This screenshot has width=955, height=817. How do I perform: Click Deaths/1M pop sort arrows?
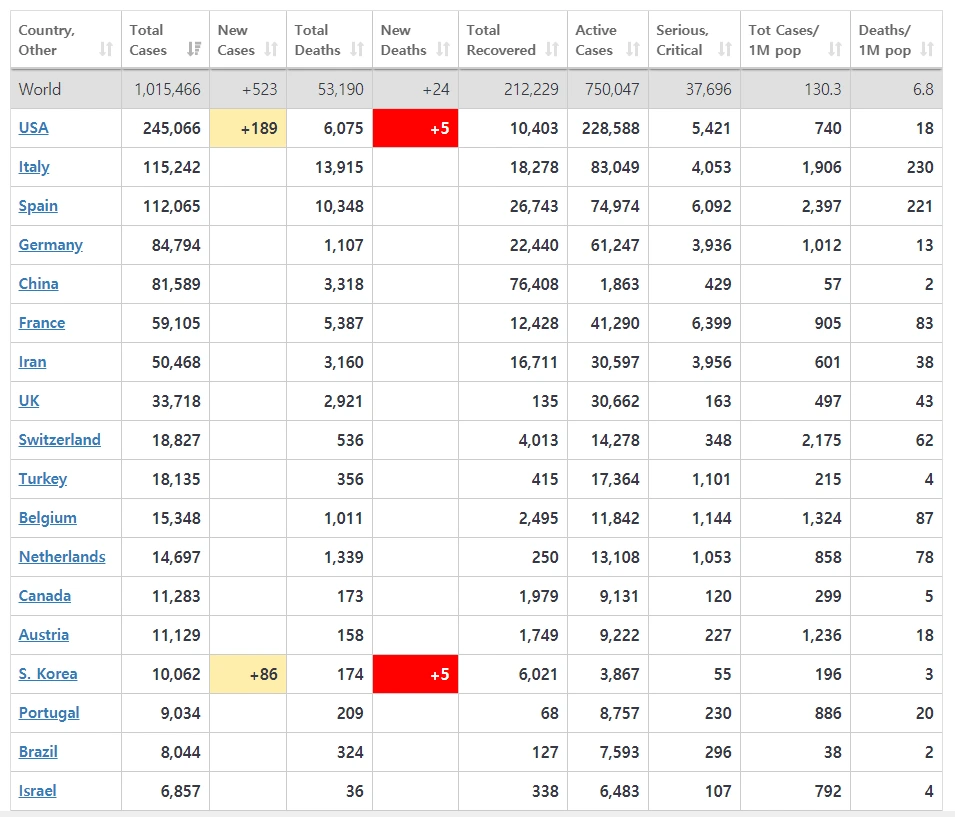click(927, 49)
